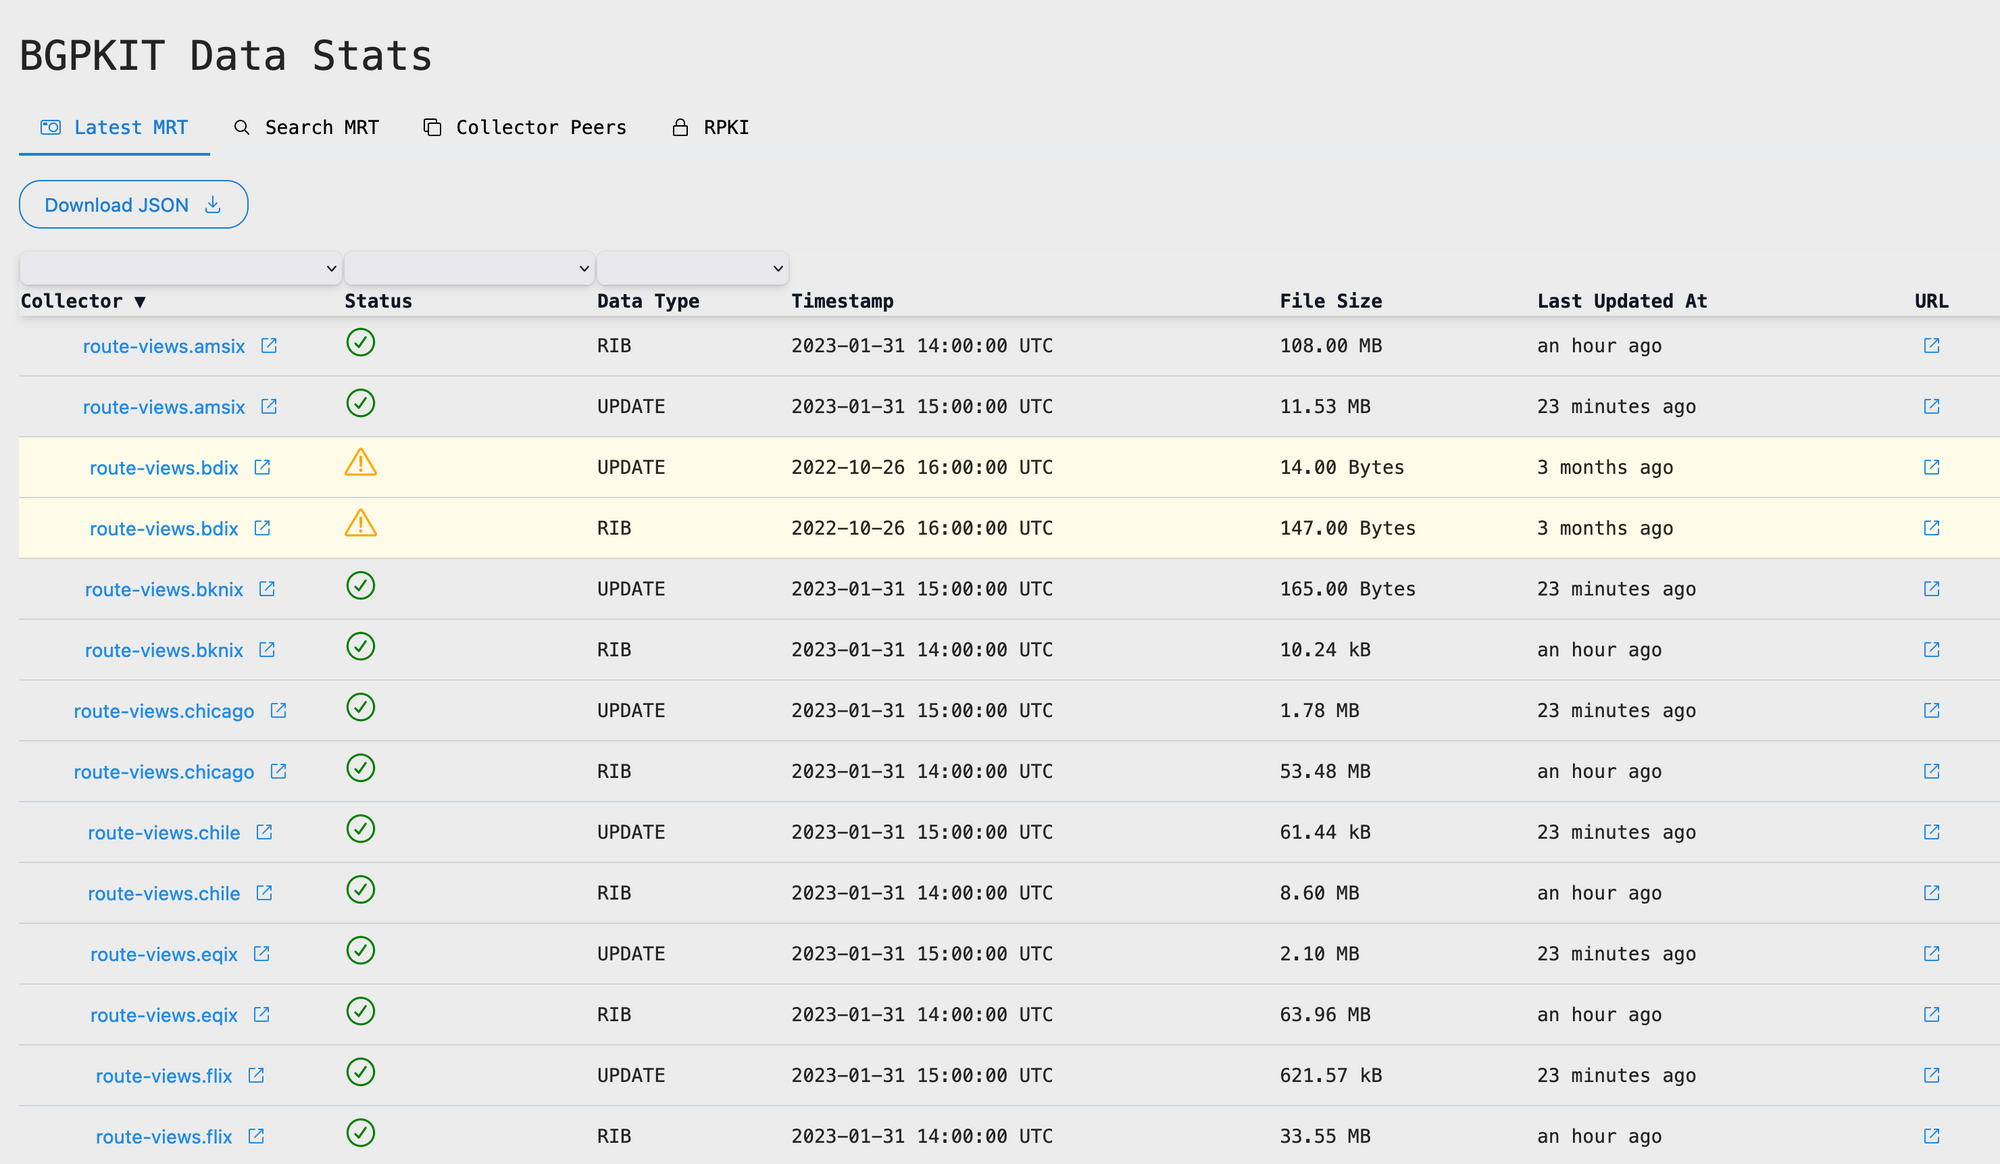Open the Status filter dropdown
The image size is (2000, 1164).
469,268
